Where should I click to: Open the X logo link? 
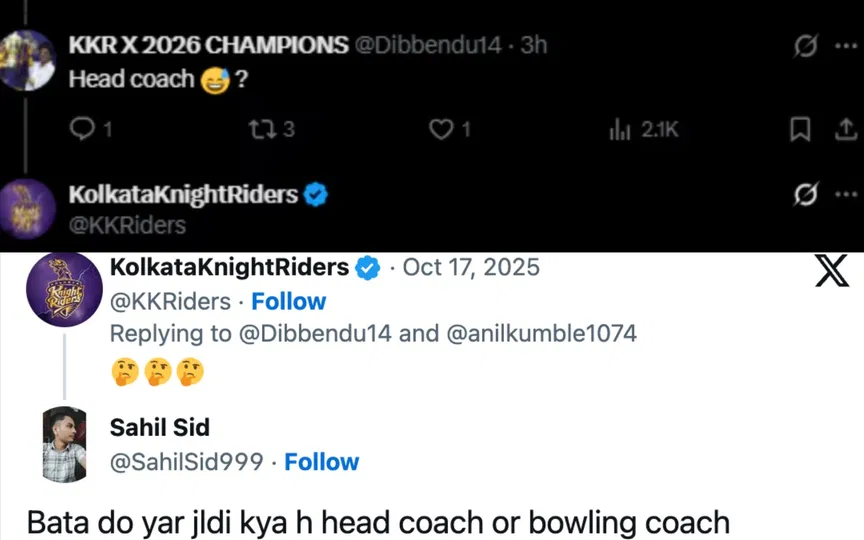point(831,271)
